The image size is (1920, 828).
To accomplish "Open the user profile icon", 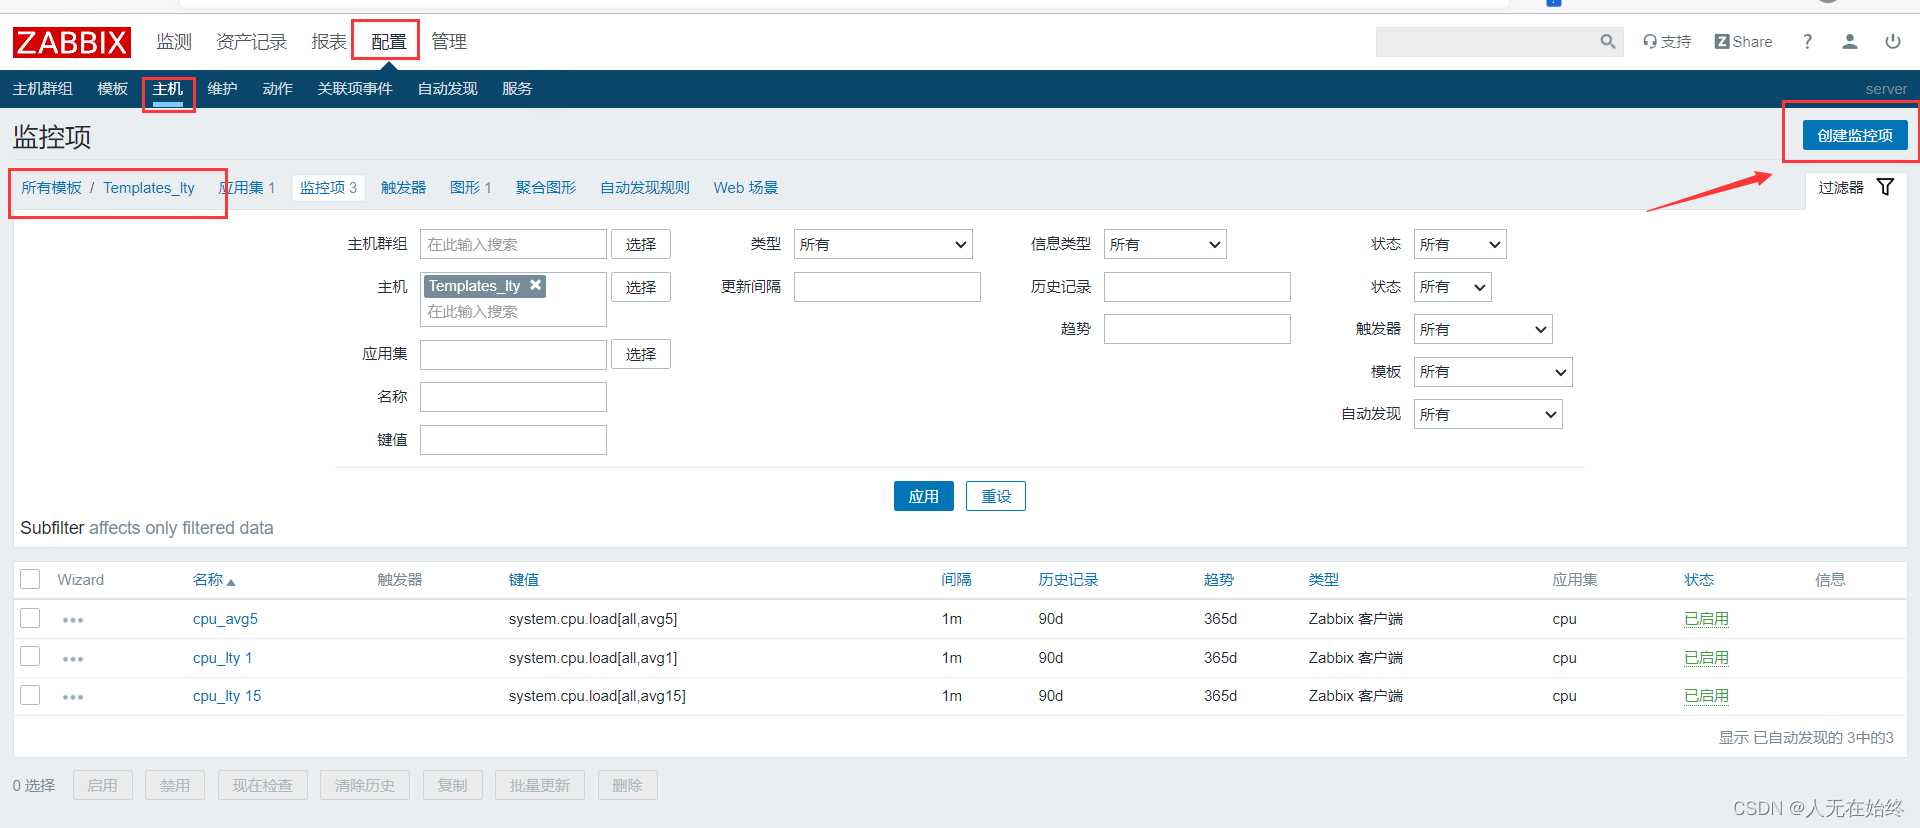I will coord(1850,41).
